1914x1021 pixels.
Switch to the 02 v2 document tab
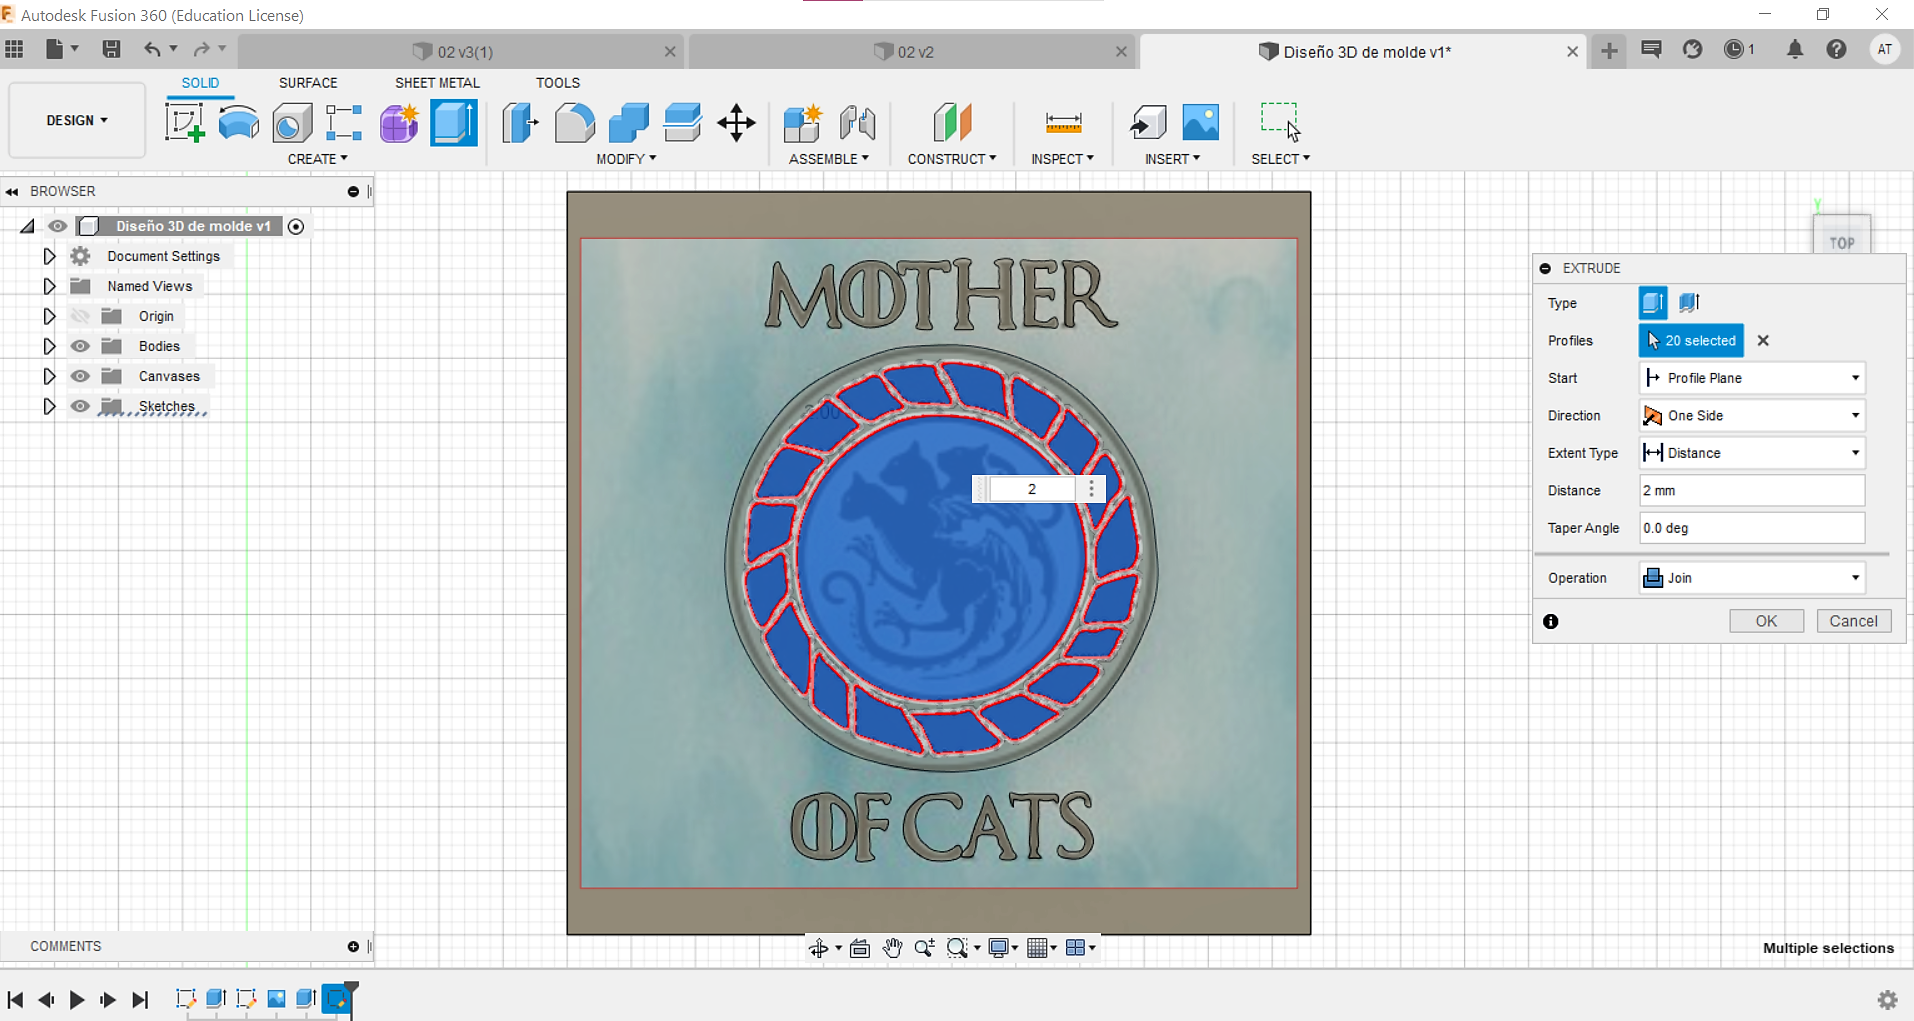coord(910,51)
